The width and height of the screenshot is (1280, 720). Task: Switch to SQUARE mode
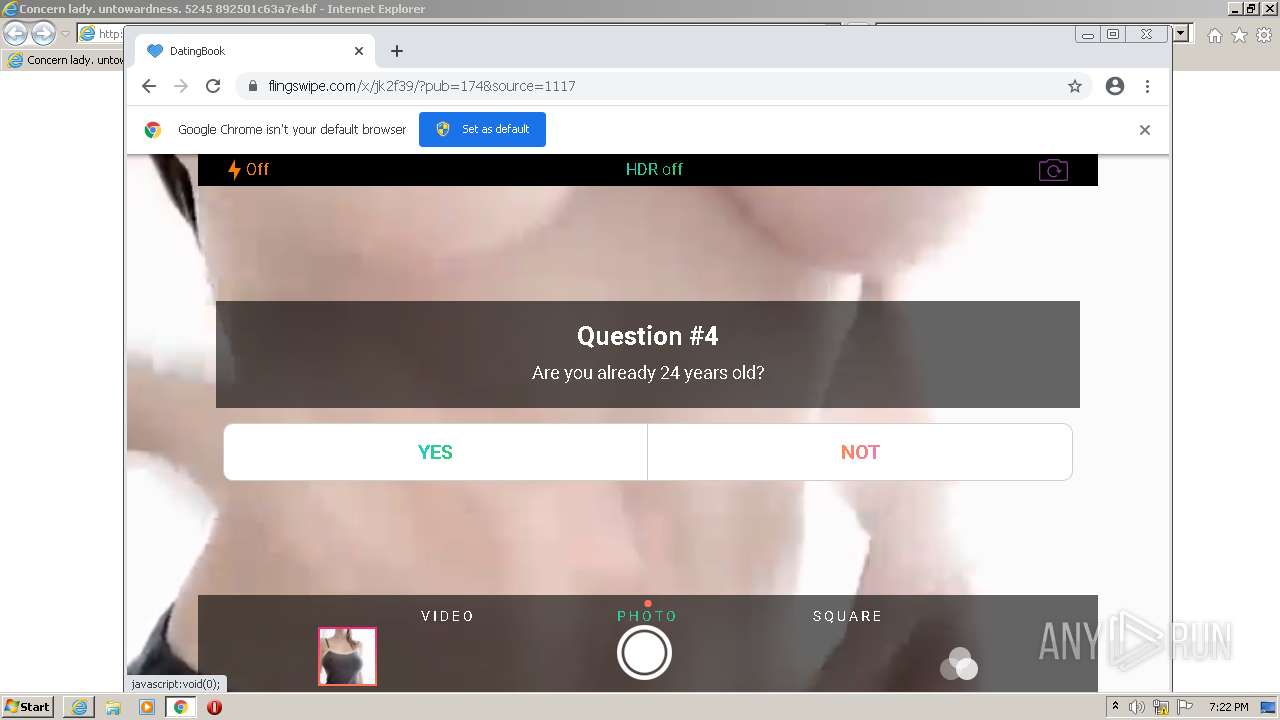coord(847,616)
